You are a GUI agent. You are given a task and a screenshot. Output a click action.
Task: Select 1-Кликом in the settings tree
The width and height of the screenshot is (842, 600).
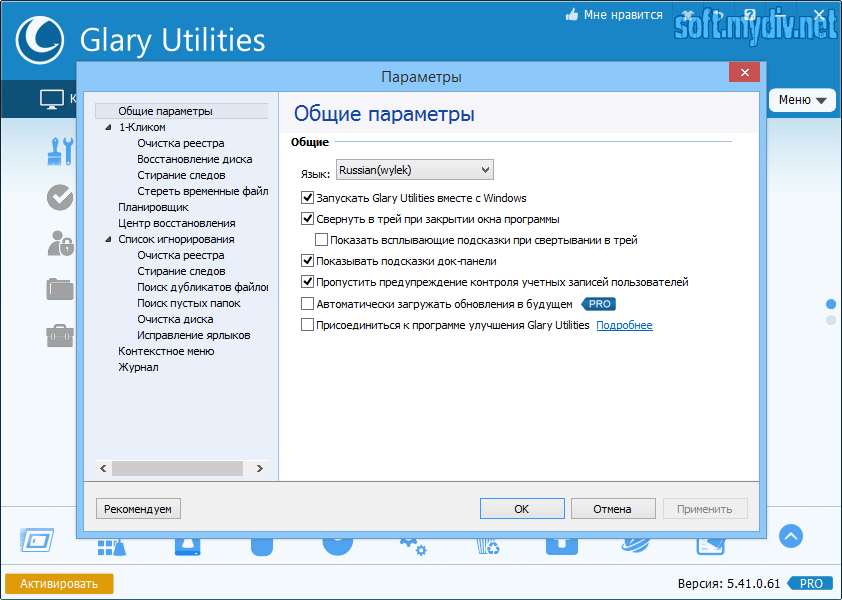pyautogui.click(x=142, y=127)
